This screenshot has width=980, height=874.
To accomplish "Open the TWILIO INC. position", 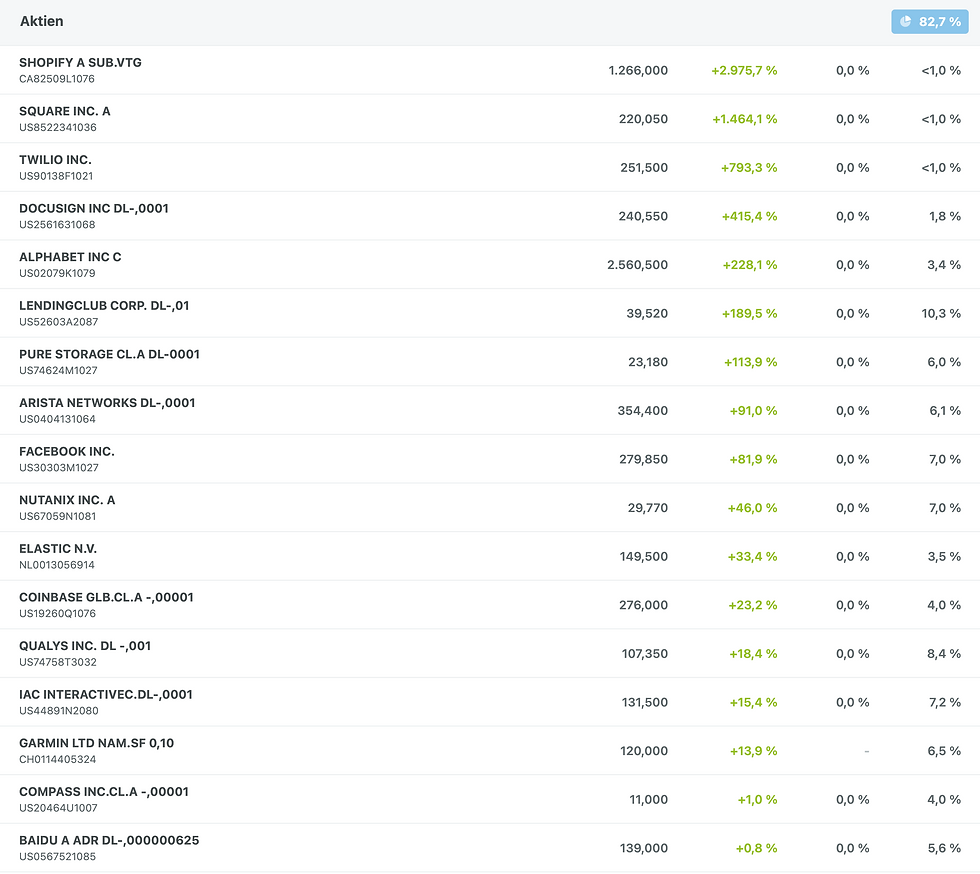I will pos(490,168).
